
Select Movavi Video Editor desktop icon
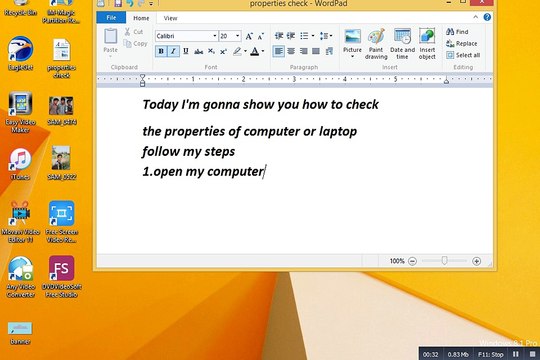[x=20, y=222]
